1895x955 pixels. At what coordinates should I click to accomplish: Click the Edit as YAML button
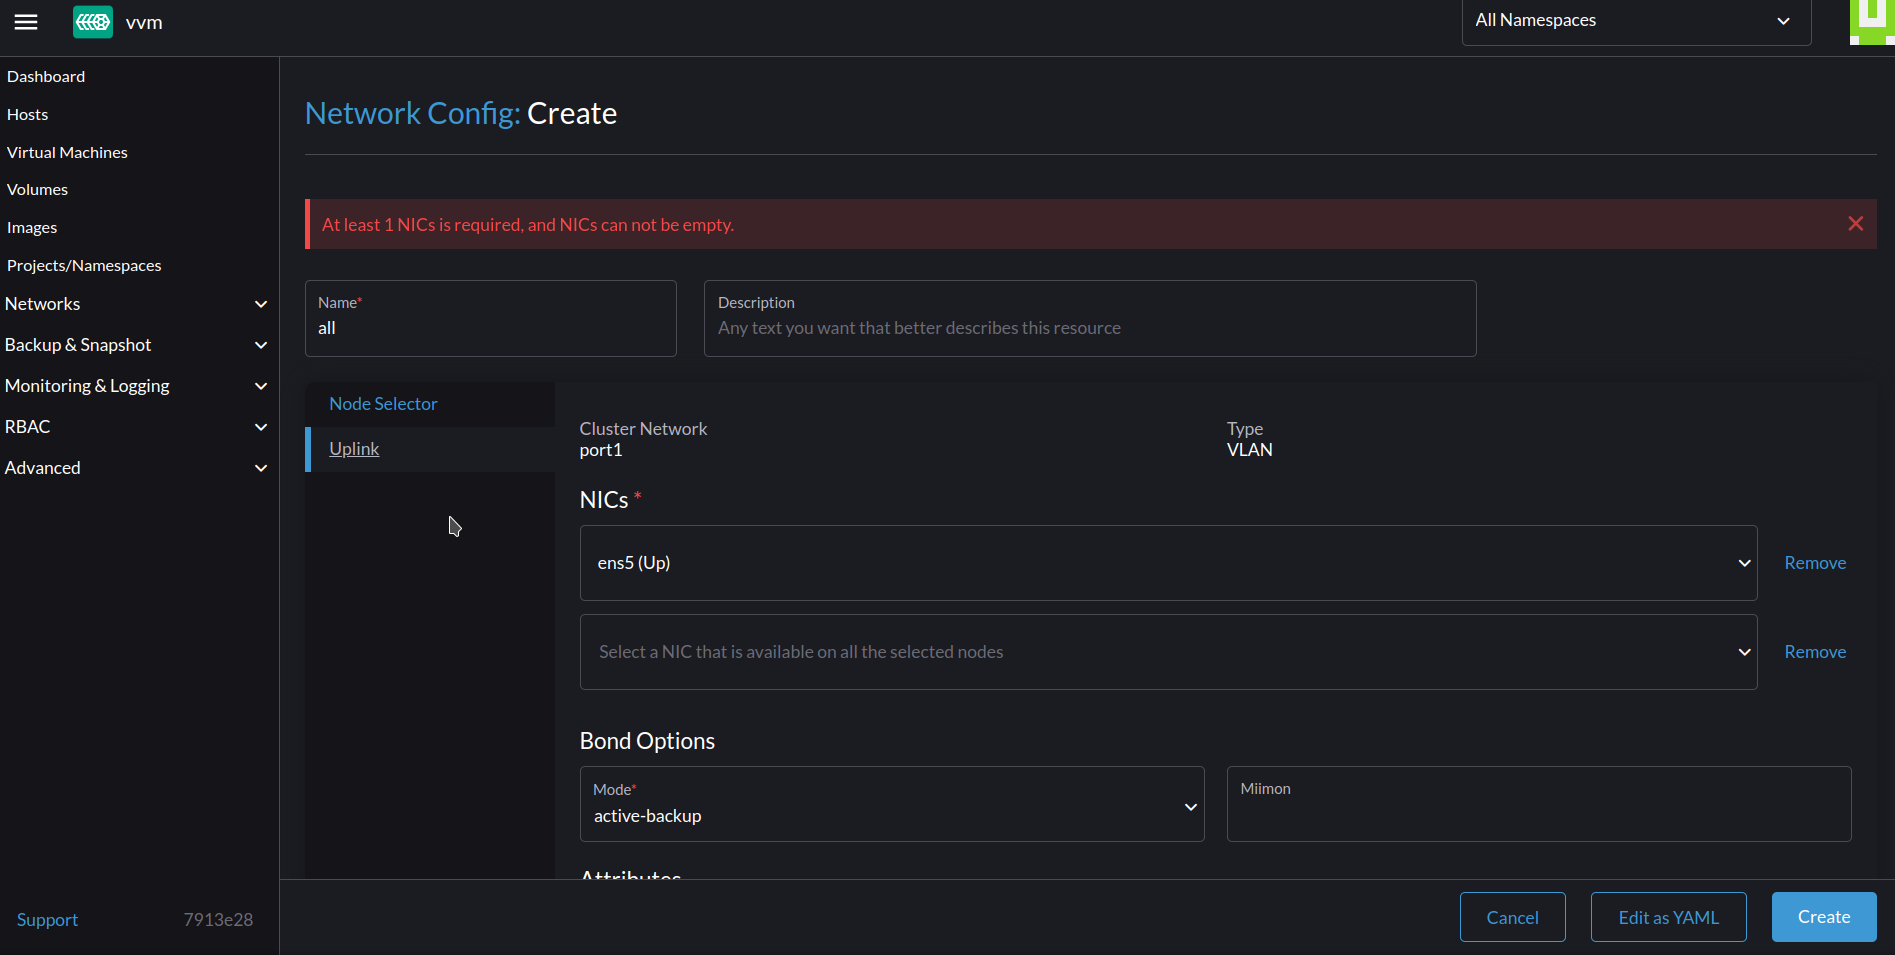tap(1667, 916)
